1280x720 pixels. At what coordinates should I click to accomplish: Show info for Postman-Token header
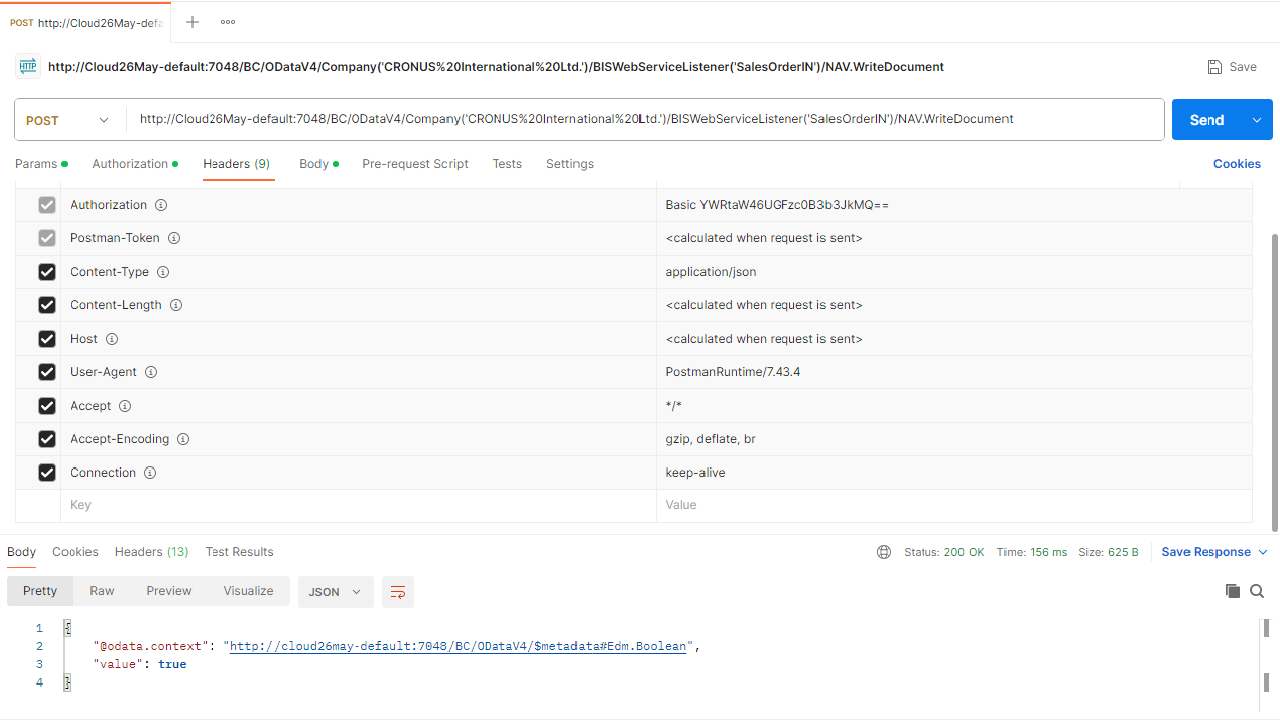coord(174,238)
